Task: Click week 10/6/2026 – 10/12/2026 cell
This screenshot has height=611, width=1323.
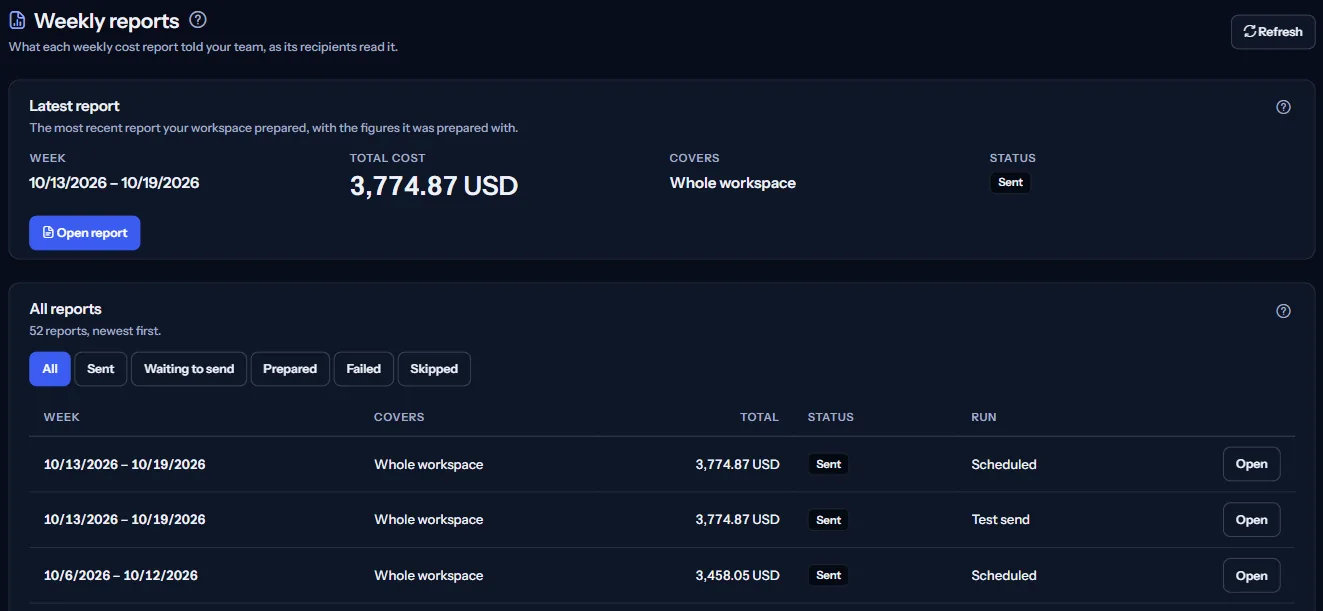Action: 121,576
